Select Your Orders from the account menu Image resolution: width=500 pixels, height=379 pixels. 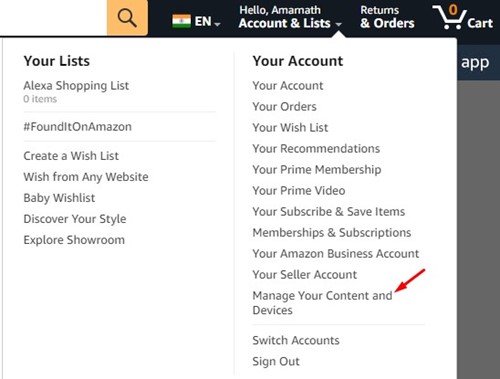(x=284, y=107)
